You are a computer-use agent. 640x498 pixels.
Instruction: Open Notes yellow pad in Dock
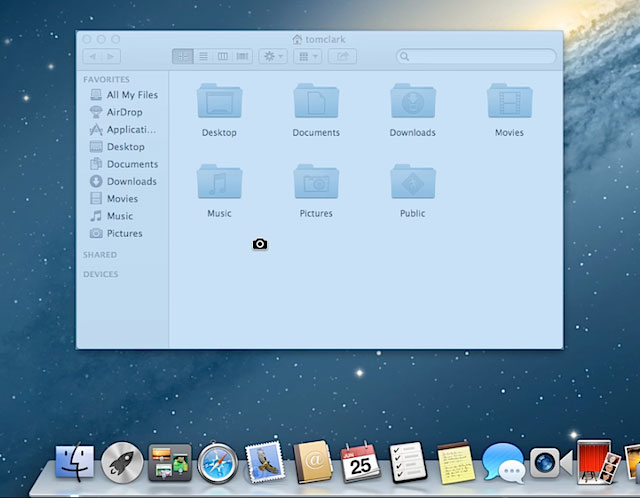point(456,463)
